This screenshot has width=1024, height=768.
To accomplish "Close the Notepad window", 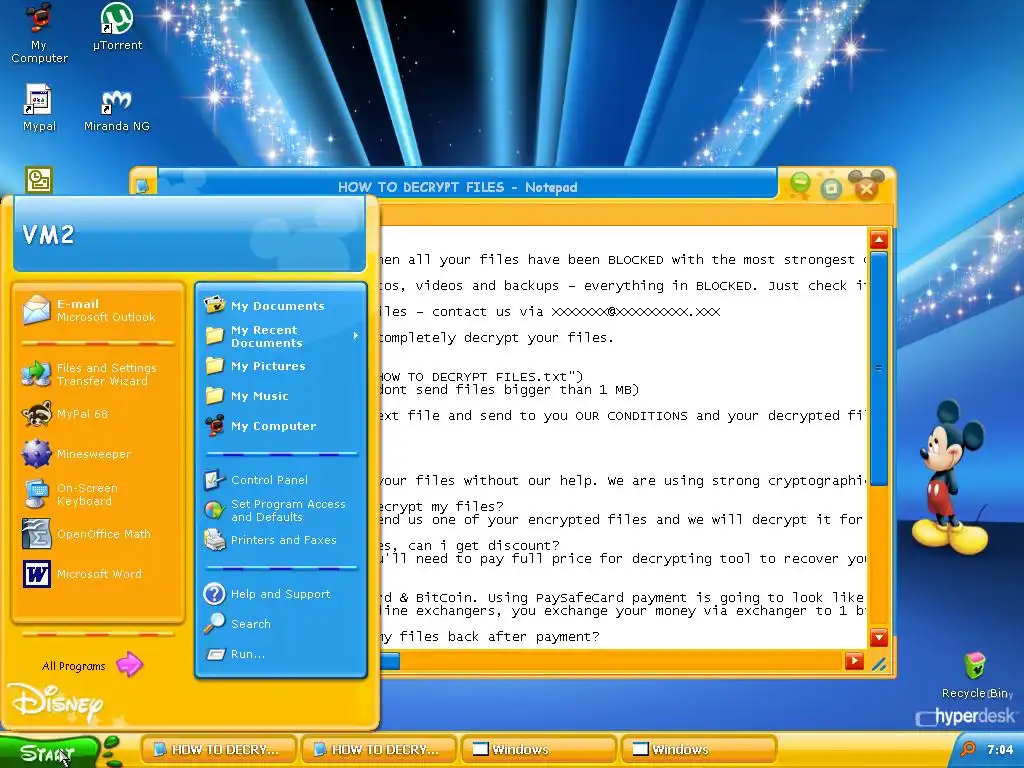I will [x=867, y=189].
